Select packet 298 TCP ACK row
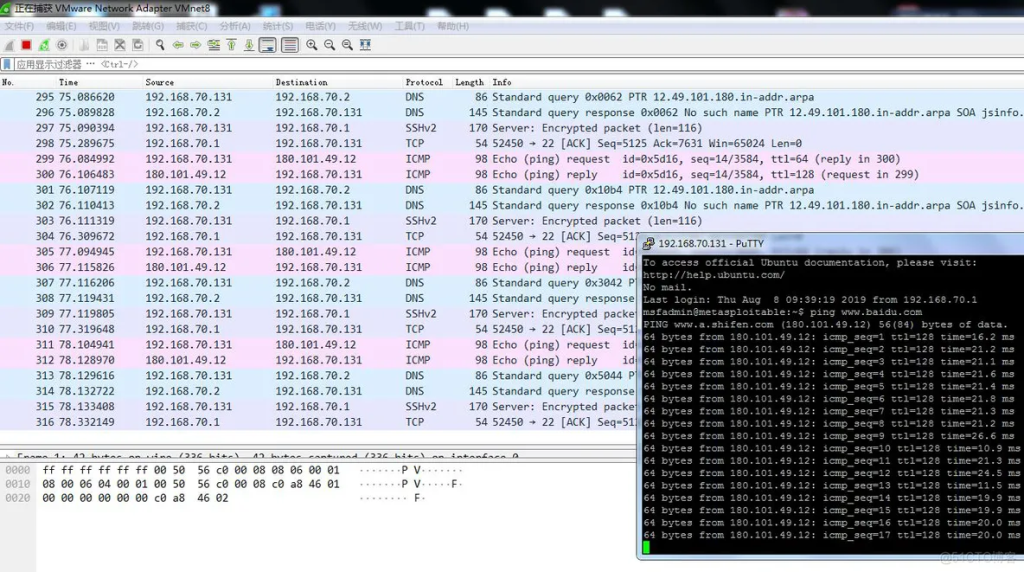The image size is (1024, 572). point(512,143)
